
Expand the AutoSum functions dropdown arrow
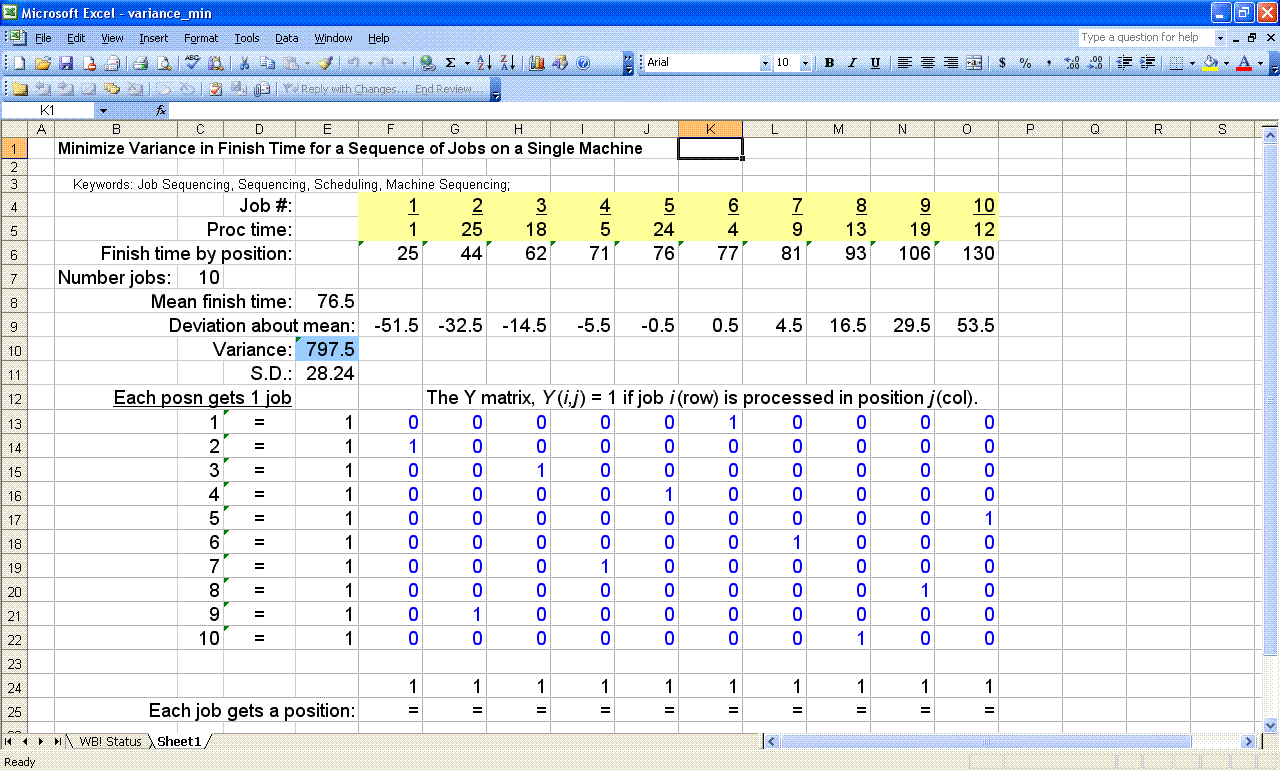[466, 63]
